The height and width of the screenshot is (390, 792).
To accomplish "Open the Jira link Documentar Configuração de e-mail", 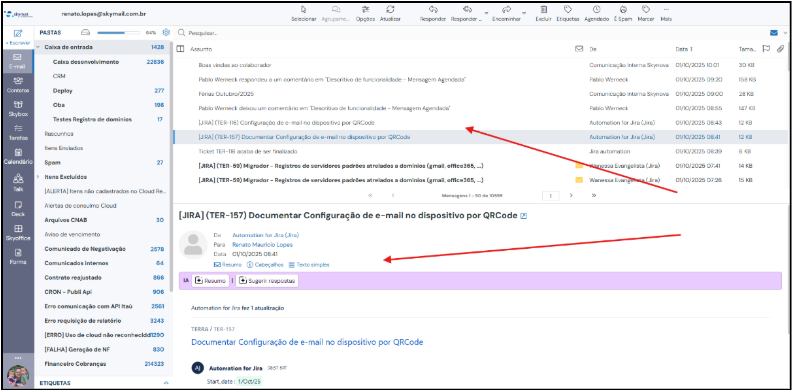I will tap(307, 342).
